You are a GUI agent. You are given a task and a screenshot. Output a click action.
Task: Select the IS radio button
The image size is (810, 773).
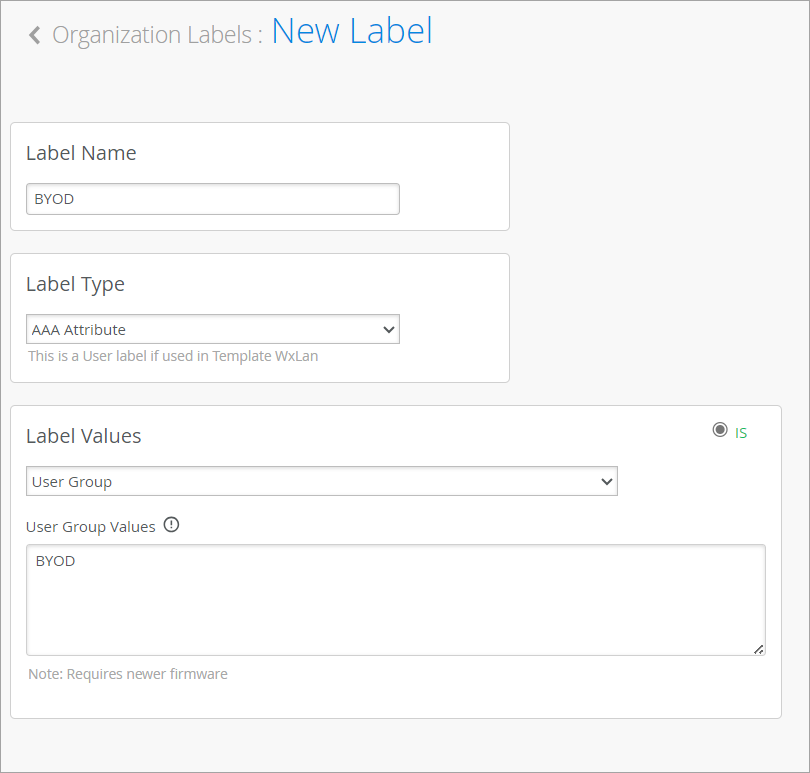point(720,430)
